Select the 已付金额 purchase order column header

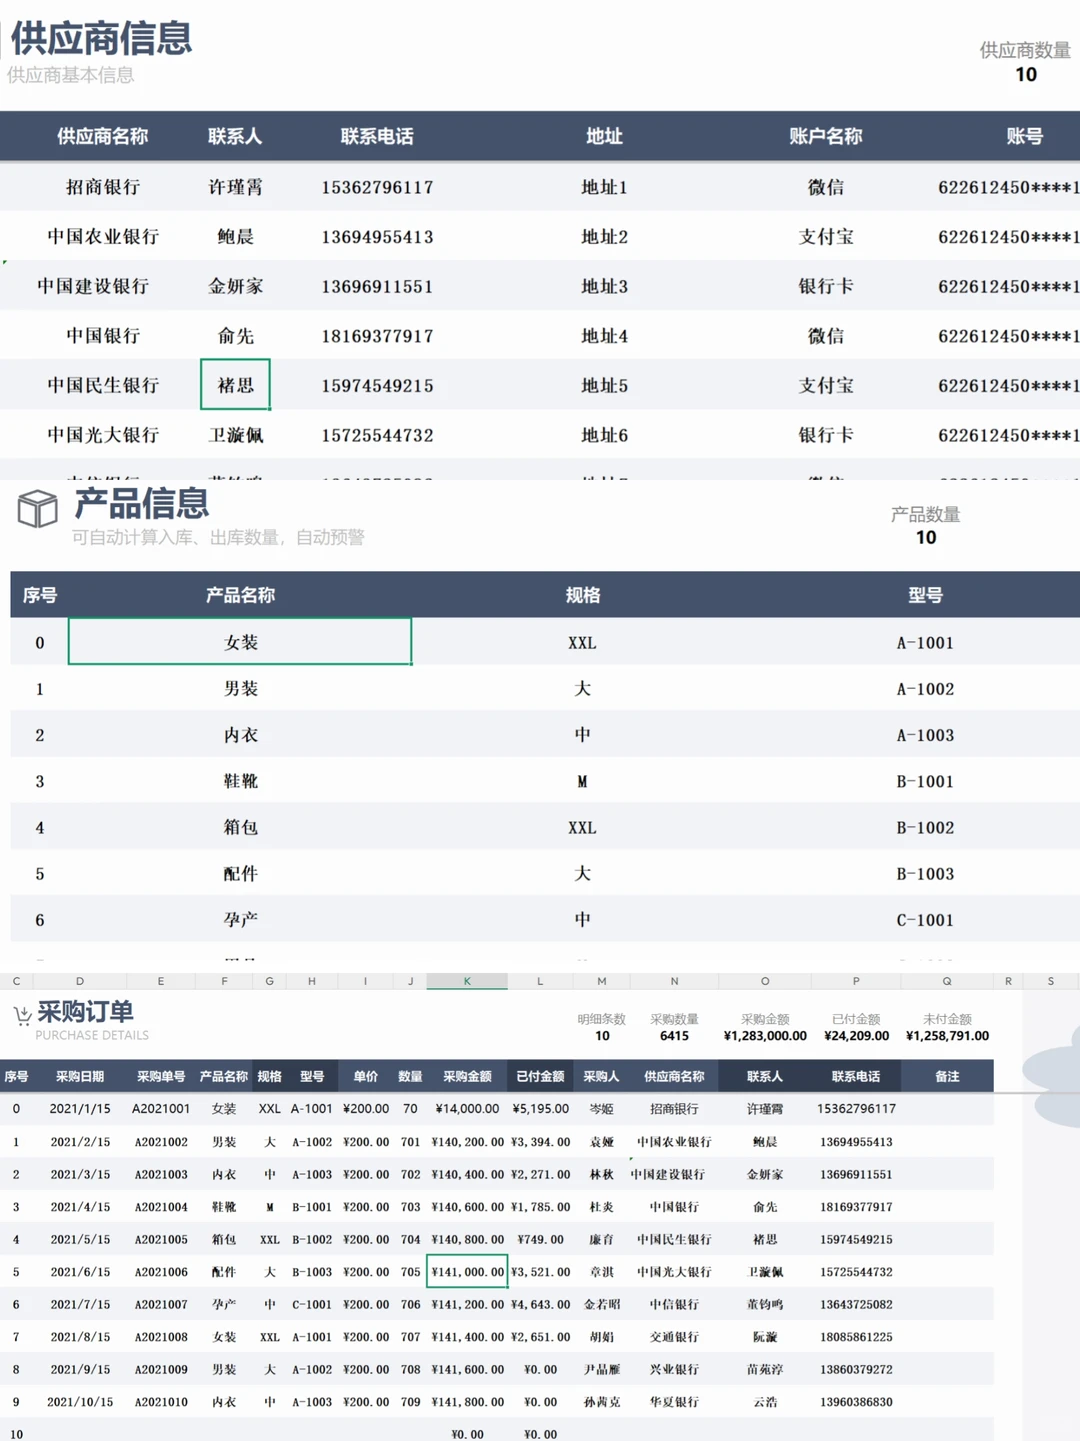539,1075
